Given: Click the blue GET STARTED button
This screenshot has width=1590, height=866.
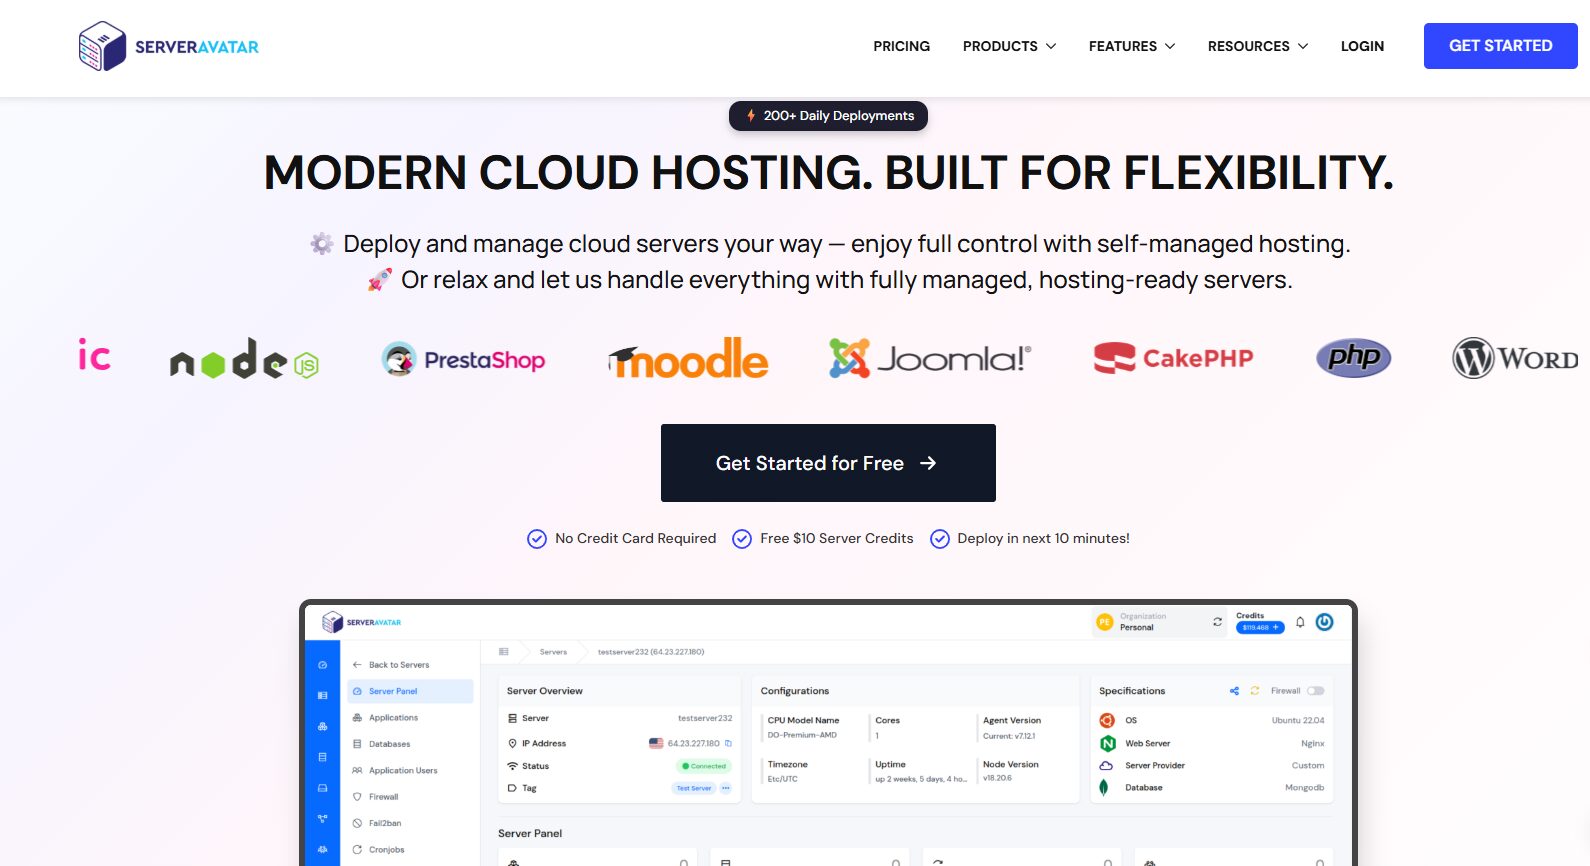Looking at the screenshot, I should (1500, 46).
